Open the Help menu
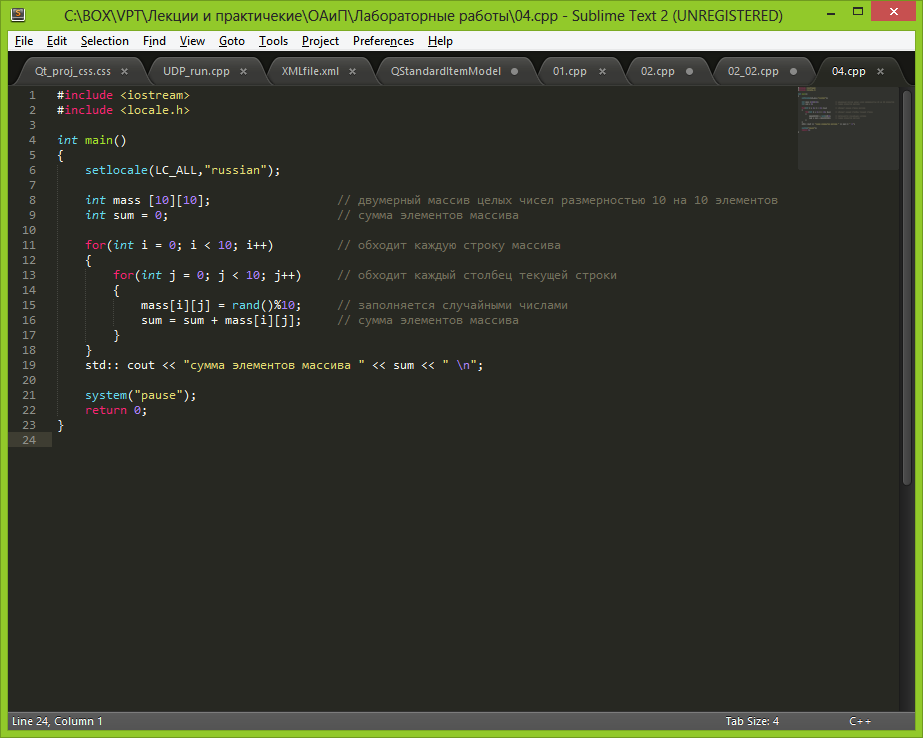 point(440,41)
